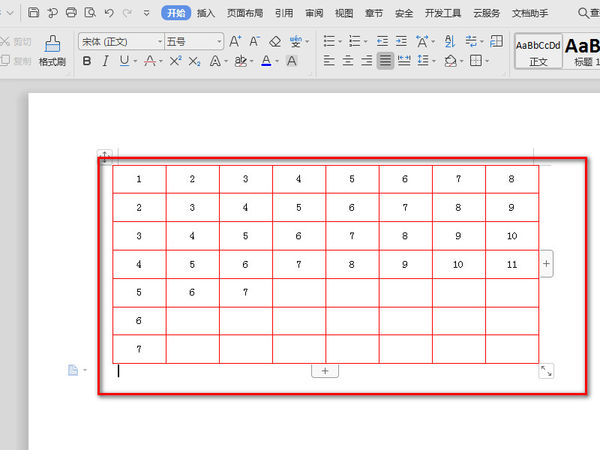Open font color dropdown arrow
Image resolution: width=600 pixels, height=450 pixels.
(x=277, y=61)
